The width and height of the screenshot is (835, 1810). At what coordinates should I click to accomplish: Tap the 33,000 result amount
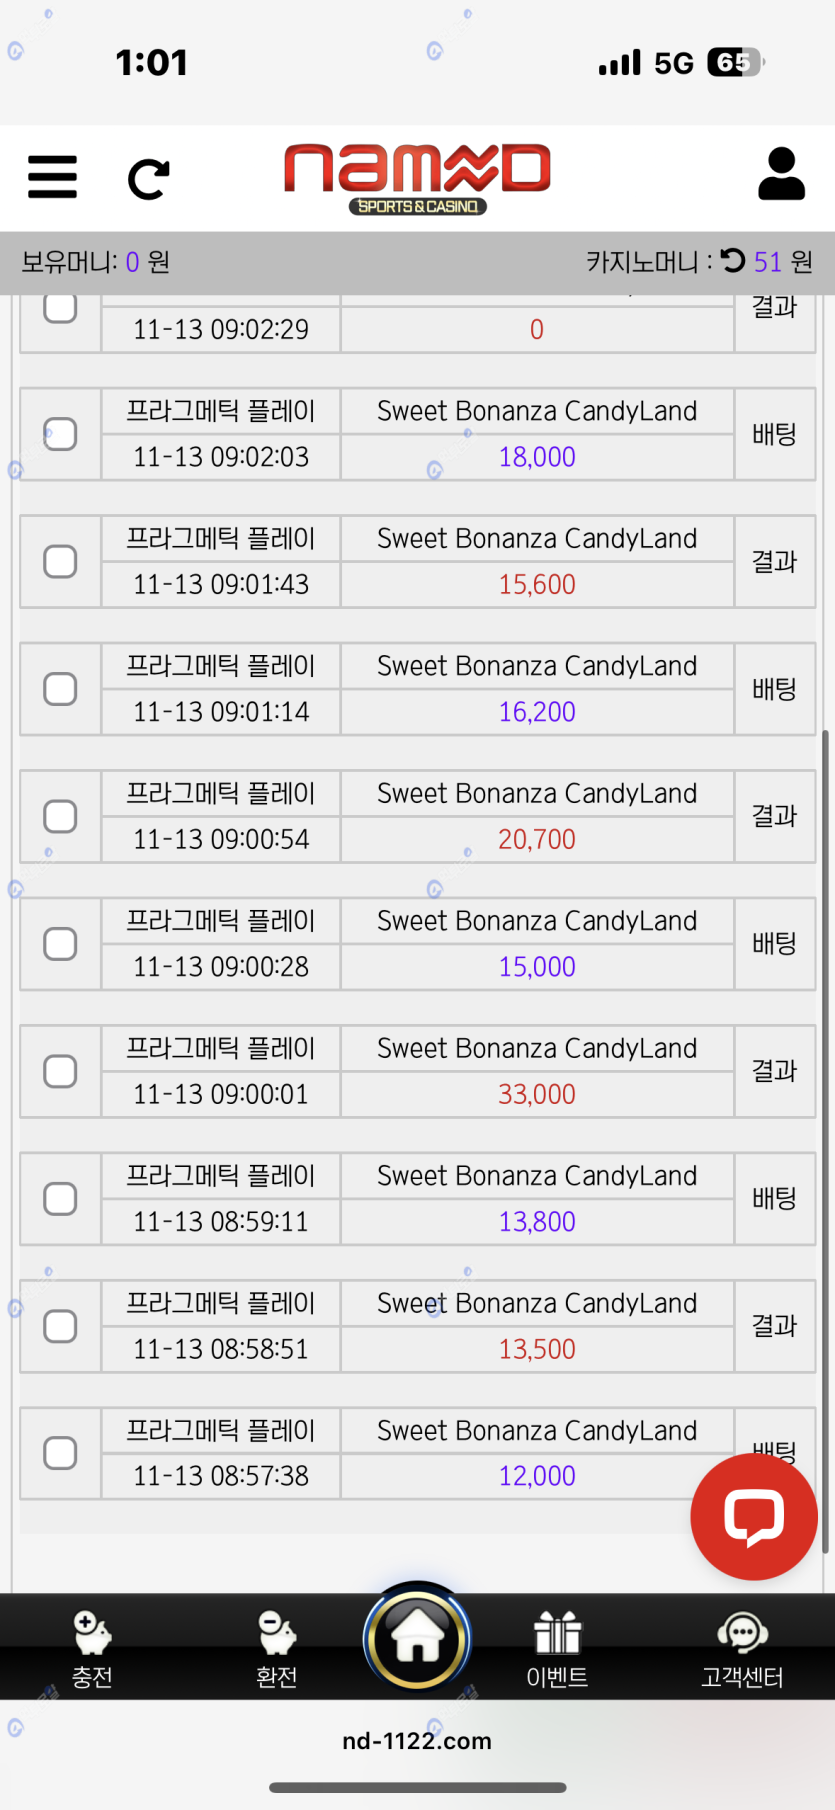[537, 1094]
